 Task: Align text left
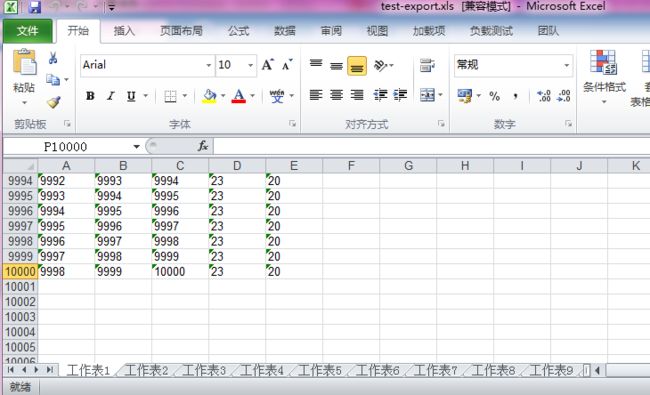[x=316, y=95]
